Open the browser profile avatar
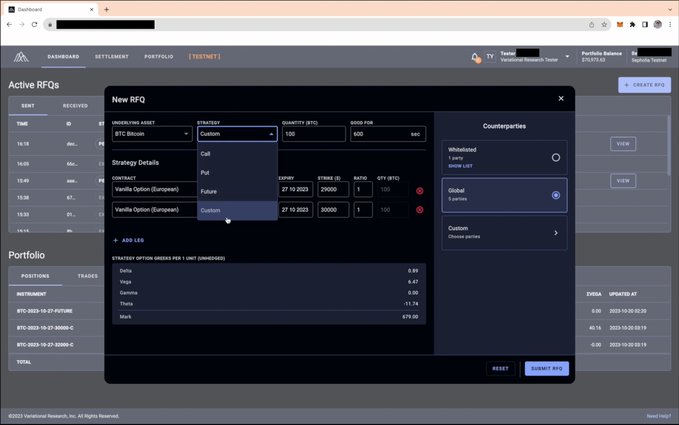The width and height of the screenshot is (679, 425). [x=657, y=25]
